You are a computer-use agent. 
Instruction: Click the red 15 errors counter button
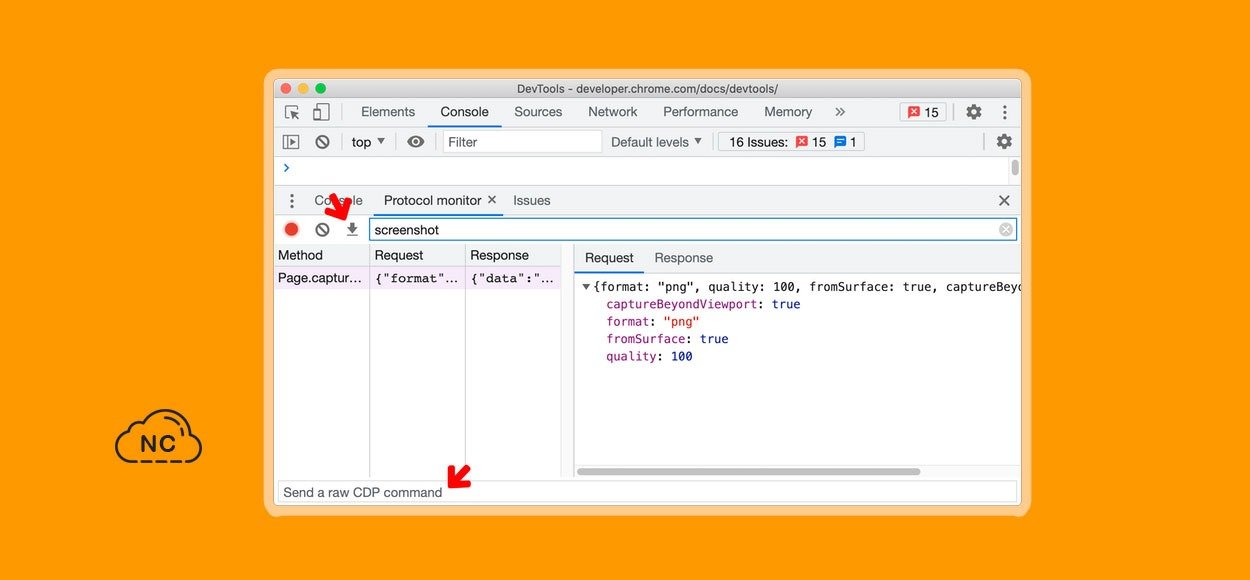(x=922, y=112)
